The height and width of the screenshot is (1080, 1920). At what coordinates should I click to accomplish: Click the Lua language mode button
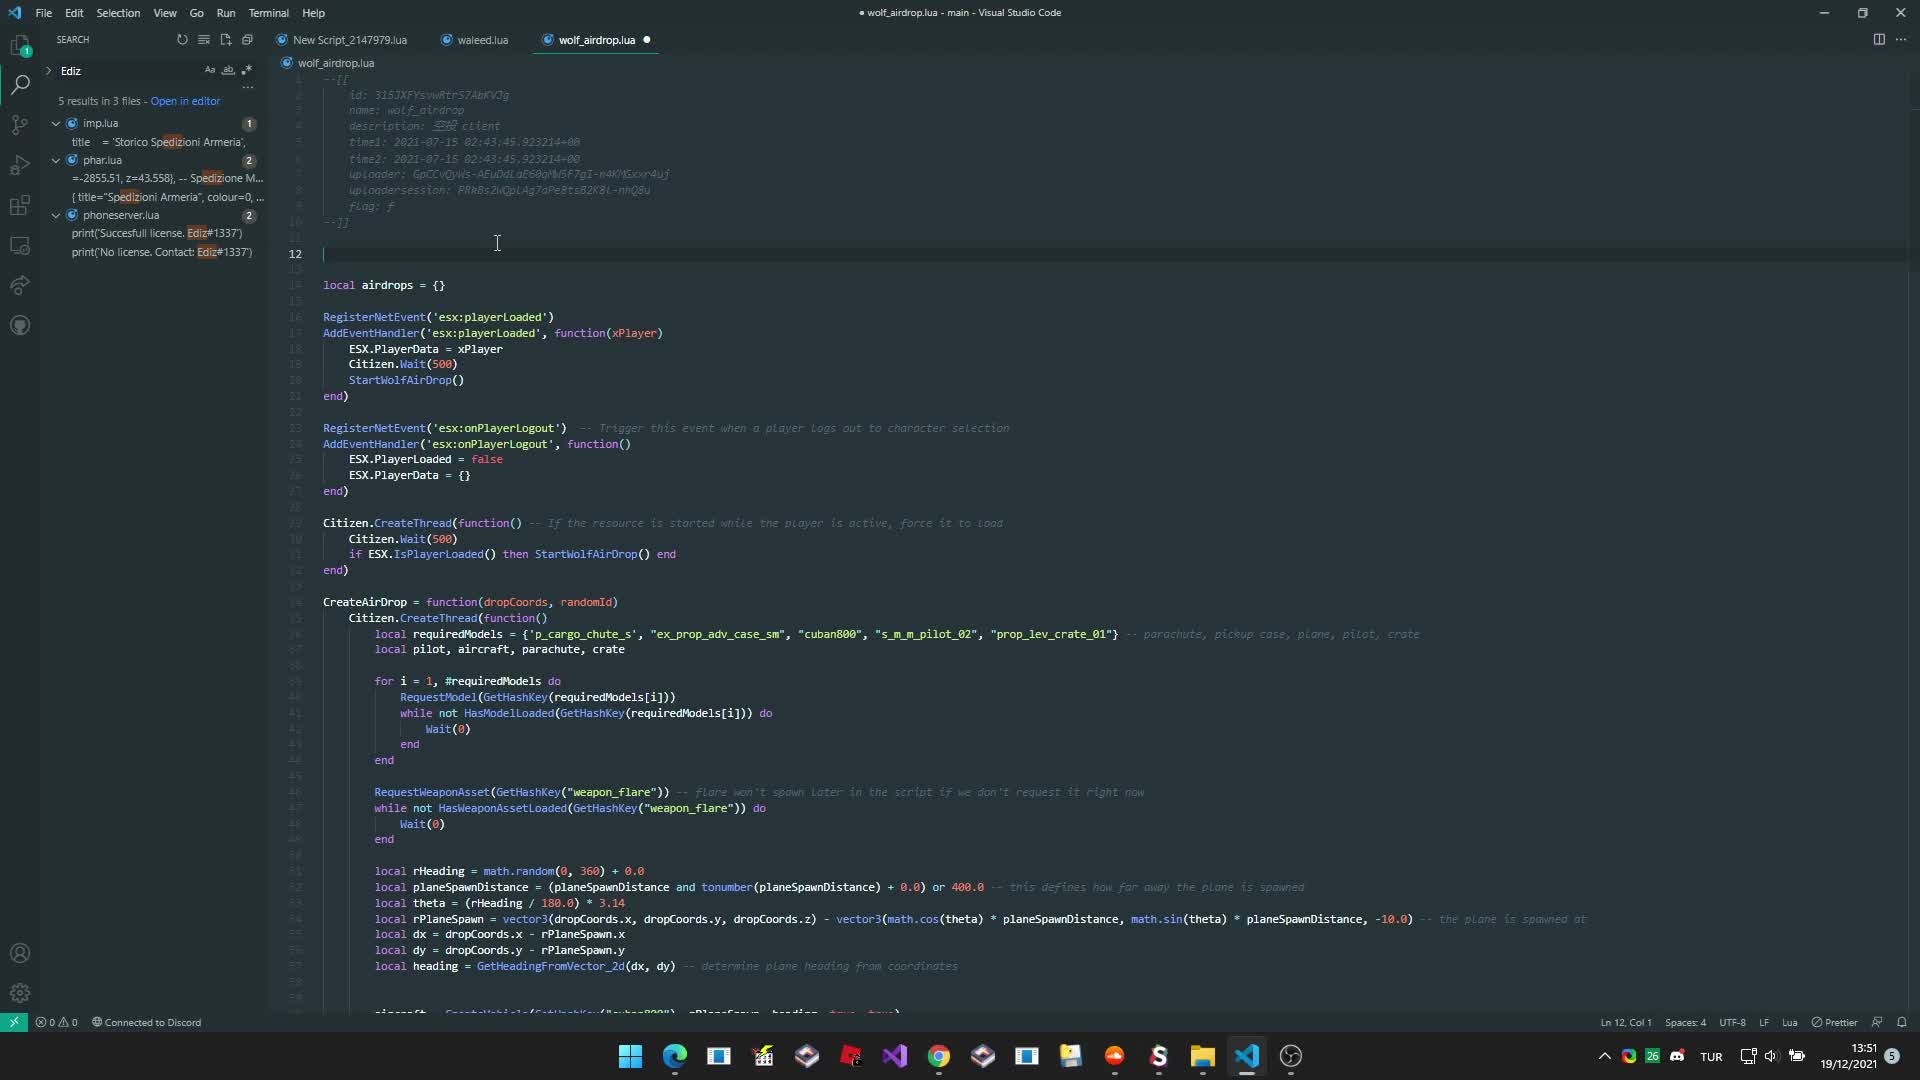pyautogui.click(x=1790, y=1022)
